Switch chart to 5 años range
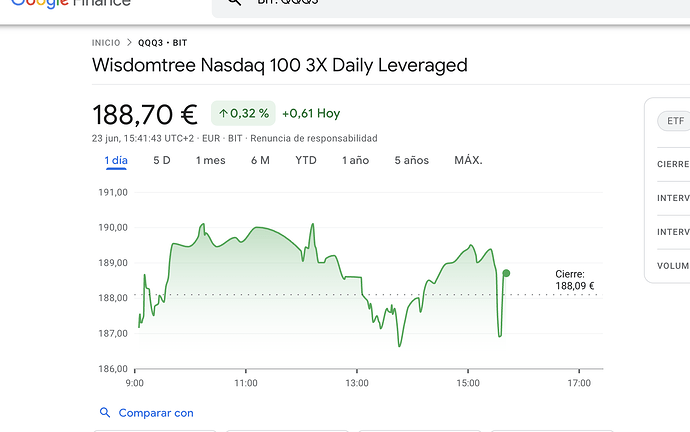This screenshot has width=690, height=432. [411, 161]
